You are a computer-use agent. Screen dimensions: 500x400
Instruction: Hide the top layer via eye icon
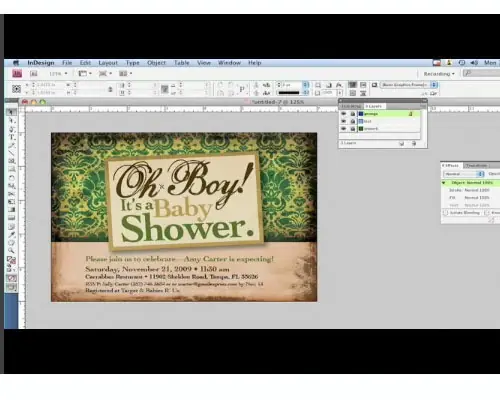tap(344, 114)
